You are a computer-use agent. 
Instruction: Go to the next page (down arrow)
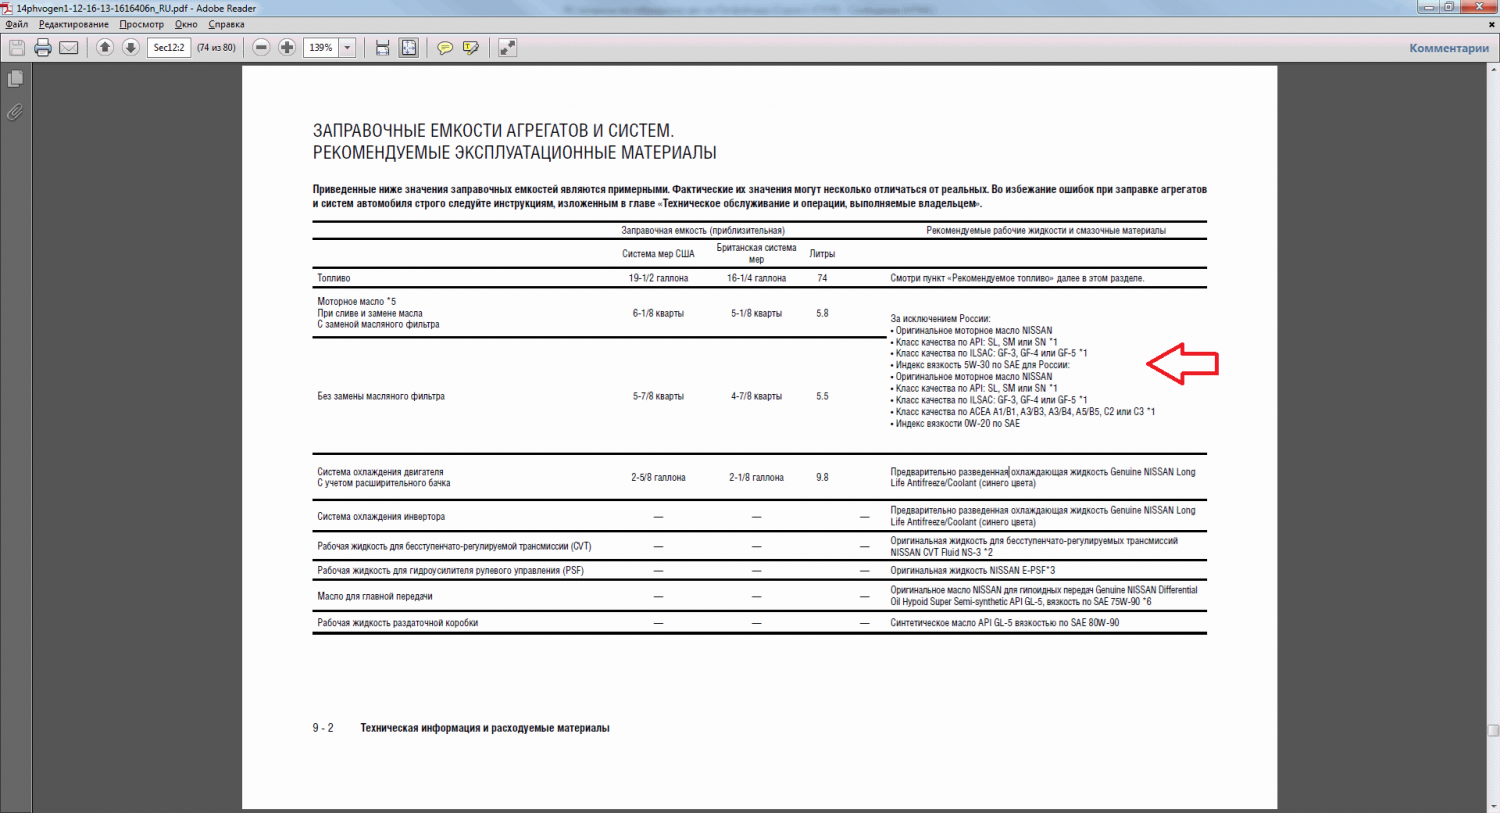point(131,47)
